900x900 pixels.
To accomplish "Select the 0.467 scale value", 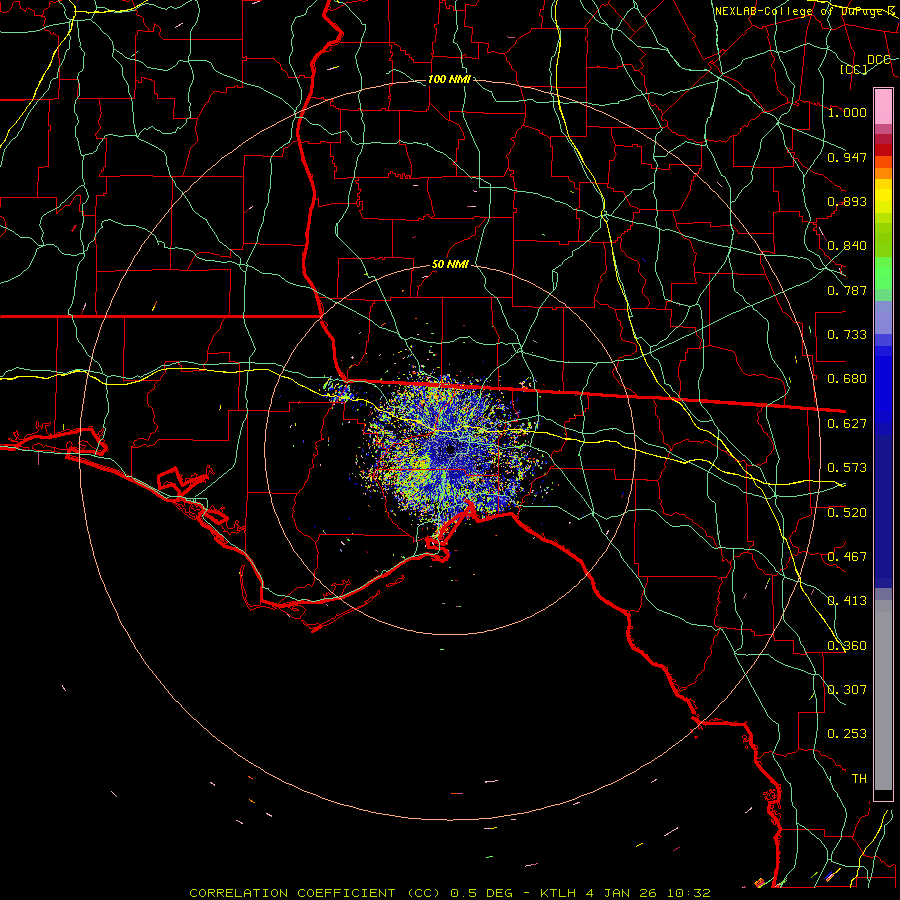I will (847, 557).
